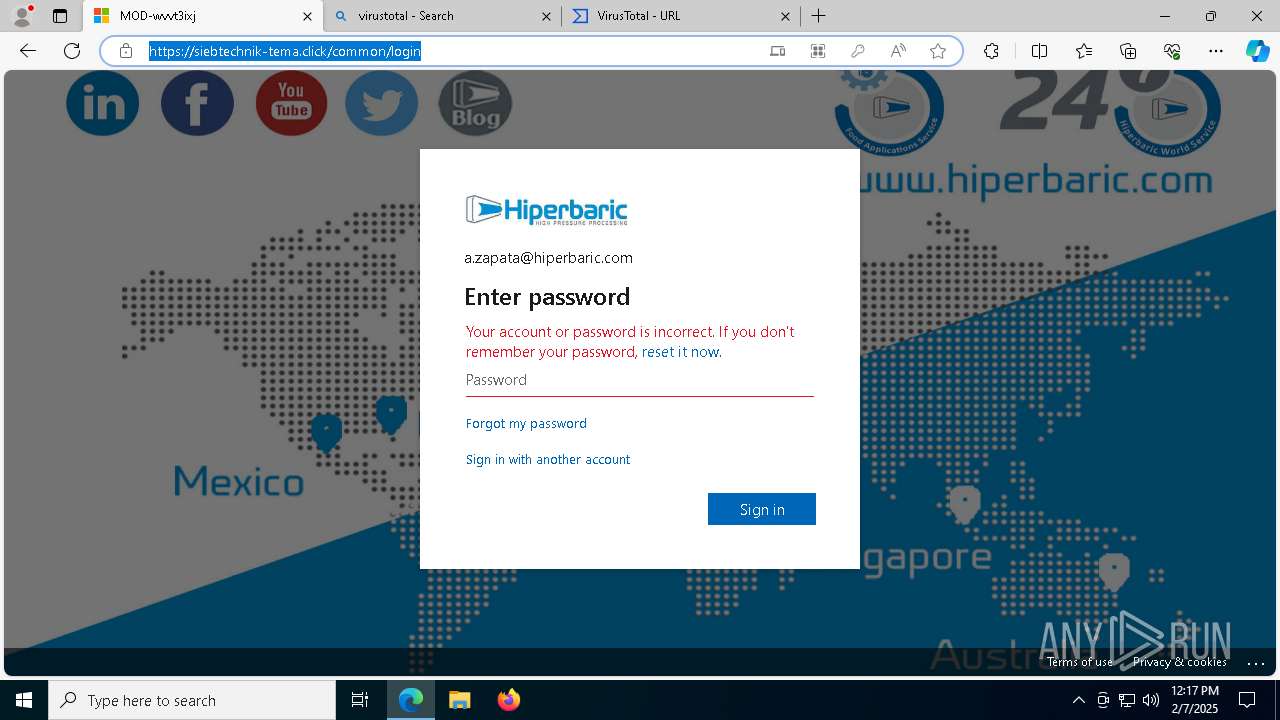
Task: Start Read aloud from address bar
Action: pyautogui.click(x=898, y=51)
